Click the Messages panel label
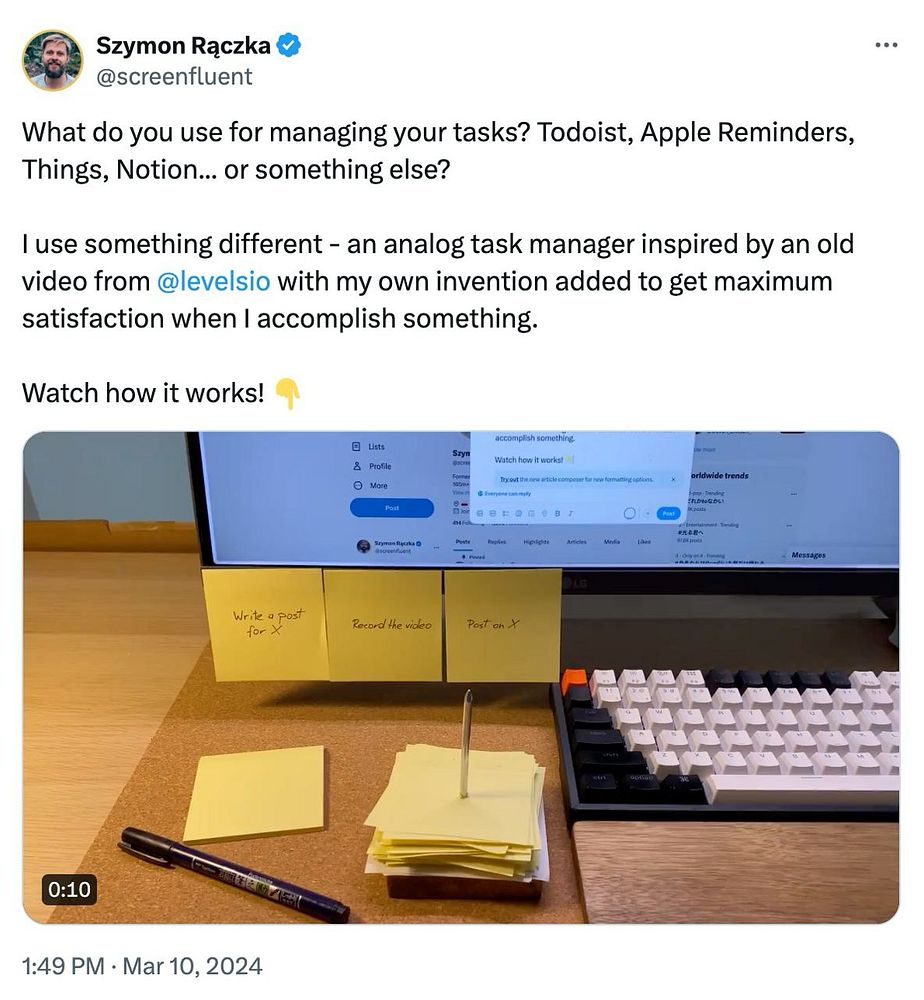 [x=809, y=555]
